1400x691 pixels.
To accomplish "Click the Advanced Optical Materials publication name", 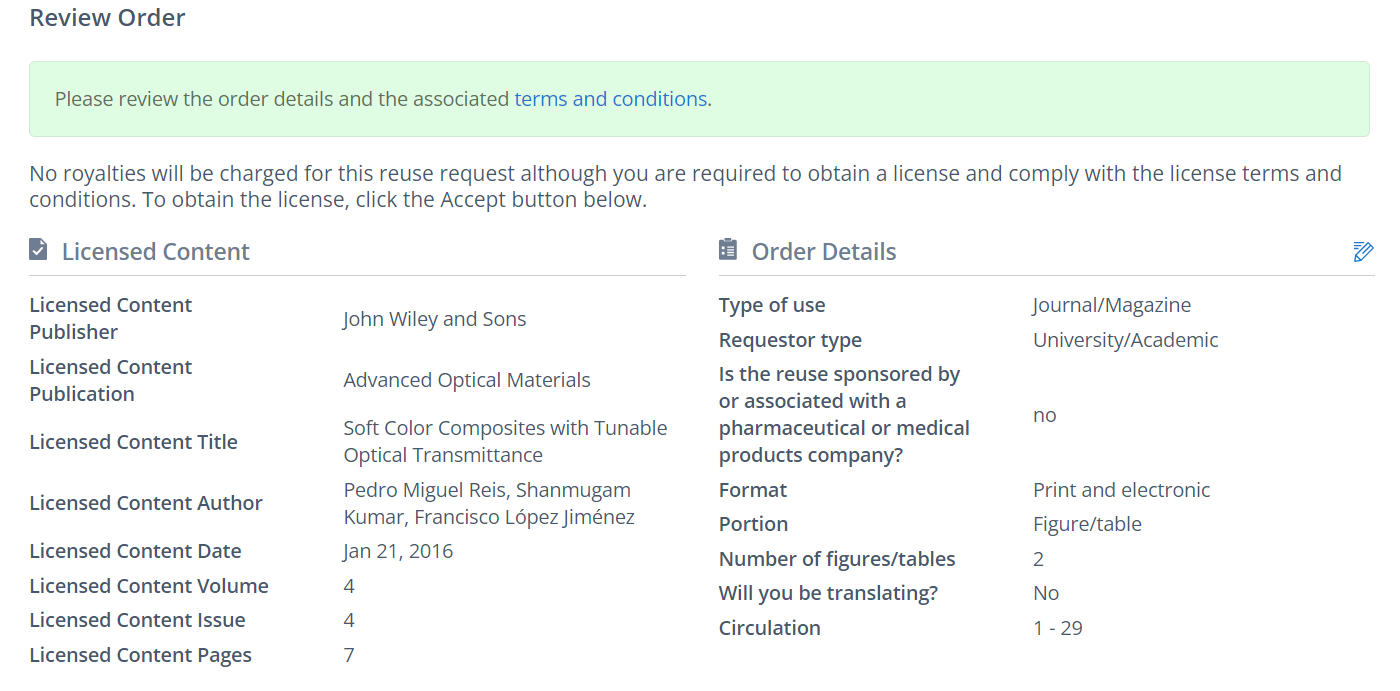I will click(466, 380).
